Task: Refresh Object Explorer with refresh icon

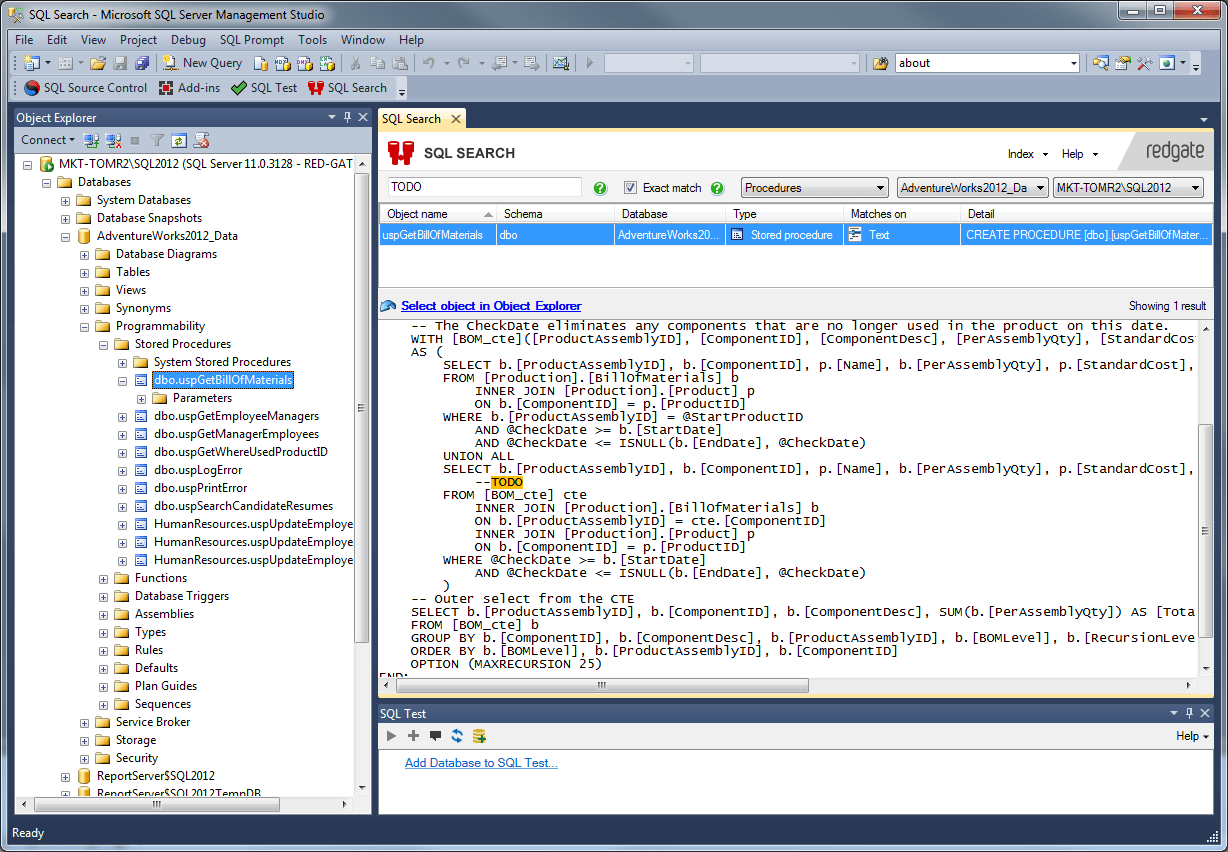Action: click(x=179, y=140)
